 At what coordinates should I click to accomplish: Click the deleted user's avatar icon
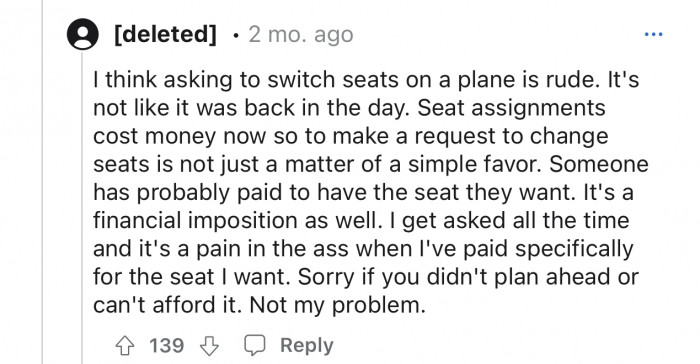pyautogui.click(x=83, y=34)
